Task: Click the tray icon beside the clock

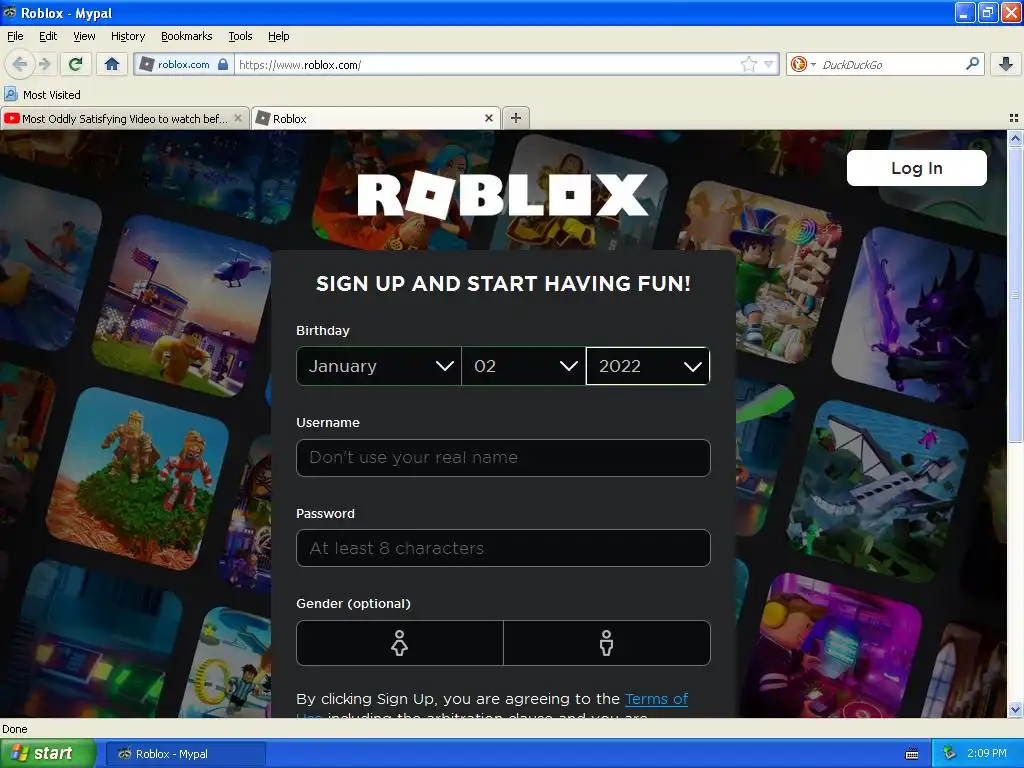Action: pos(949,753)
